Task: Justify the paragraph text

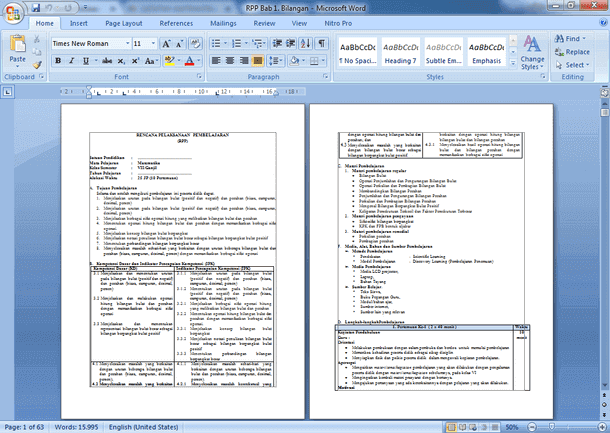Action: (x=258, y=60)
